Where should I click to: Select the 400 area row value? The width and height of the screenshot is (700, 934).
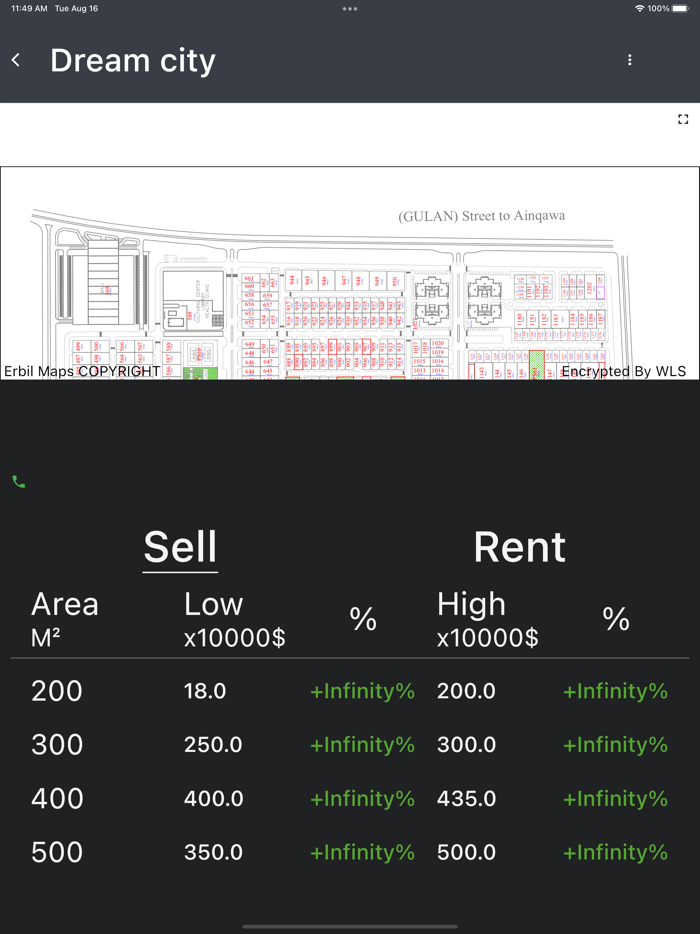[57, 798]
